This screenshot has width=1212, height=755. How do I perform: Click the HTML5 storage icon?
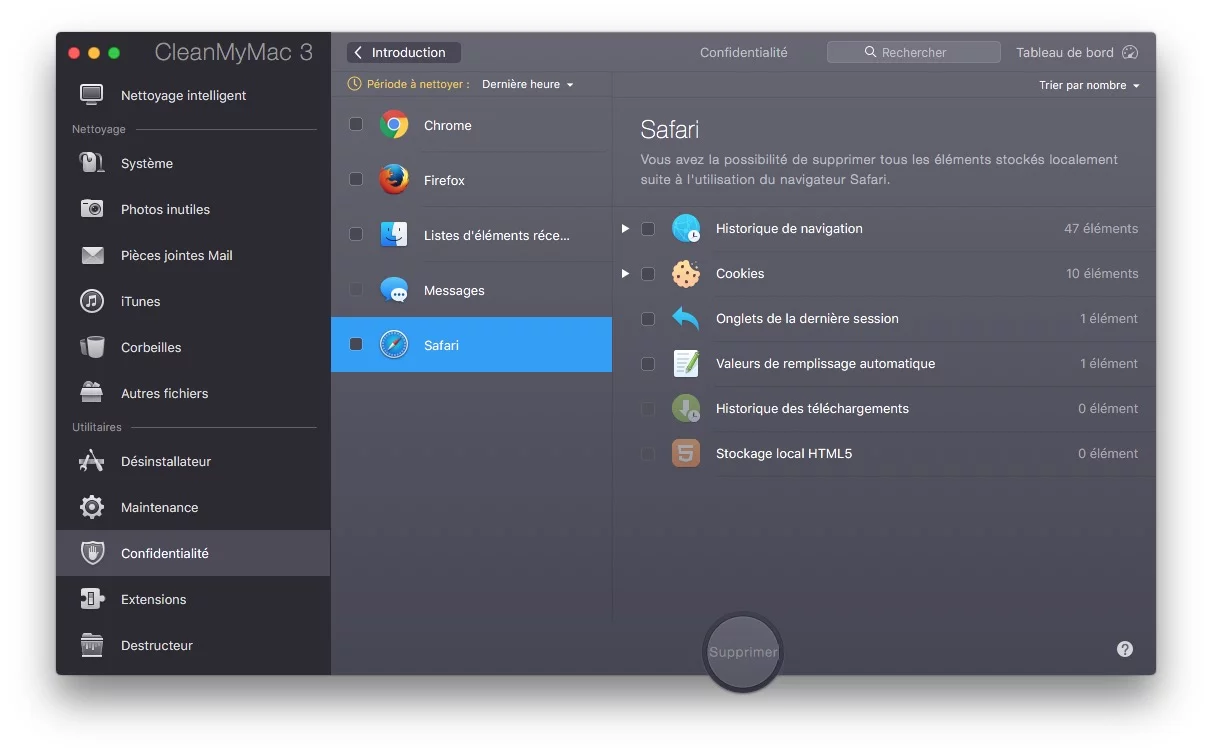tap(686, 453)
